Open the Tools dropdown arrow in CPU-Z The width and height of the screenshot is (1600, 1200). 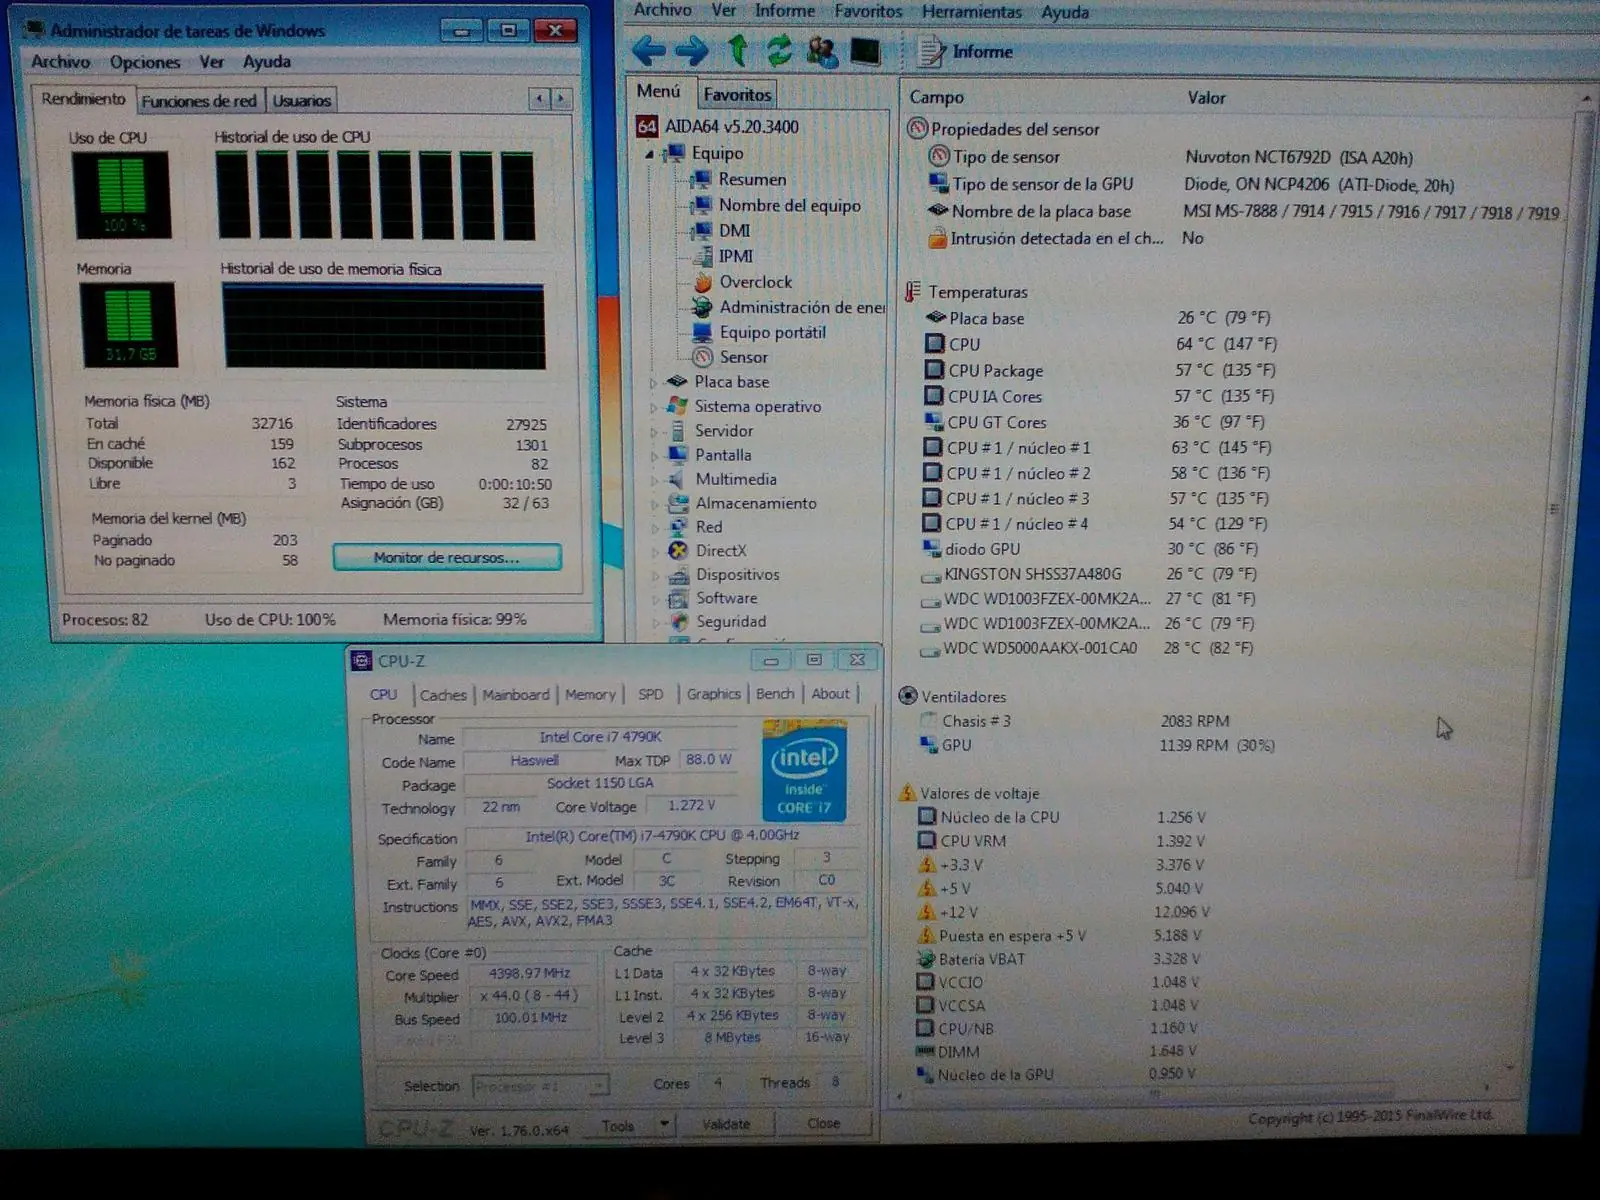pos(664,1125)
